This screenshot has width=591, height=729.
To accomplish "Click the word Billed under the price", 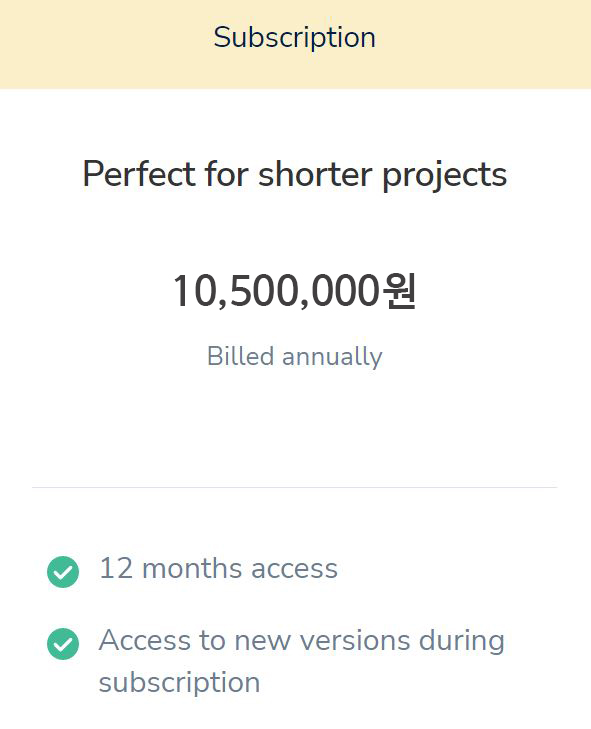I will click(240, 357).
